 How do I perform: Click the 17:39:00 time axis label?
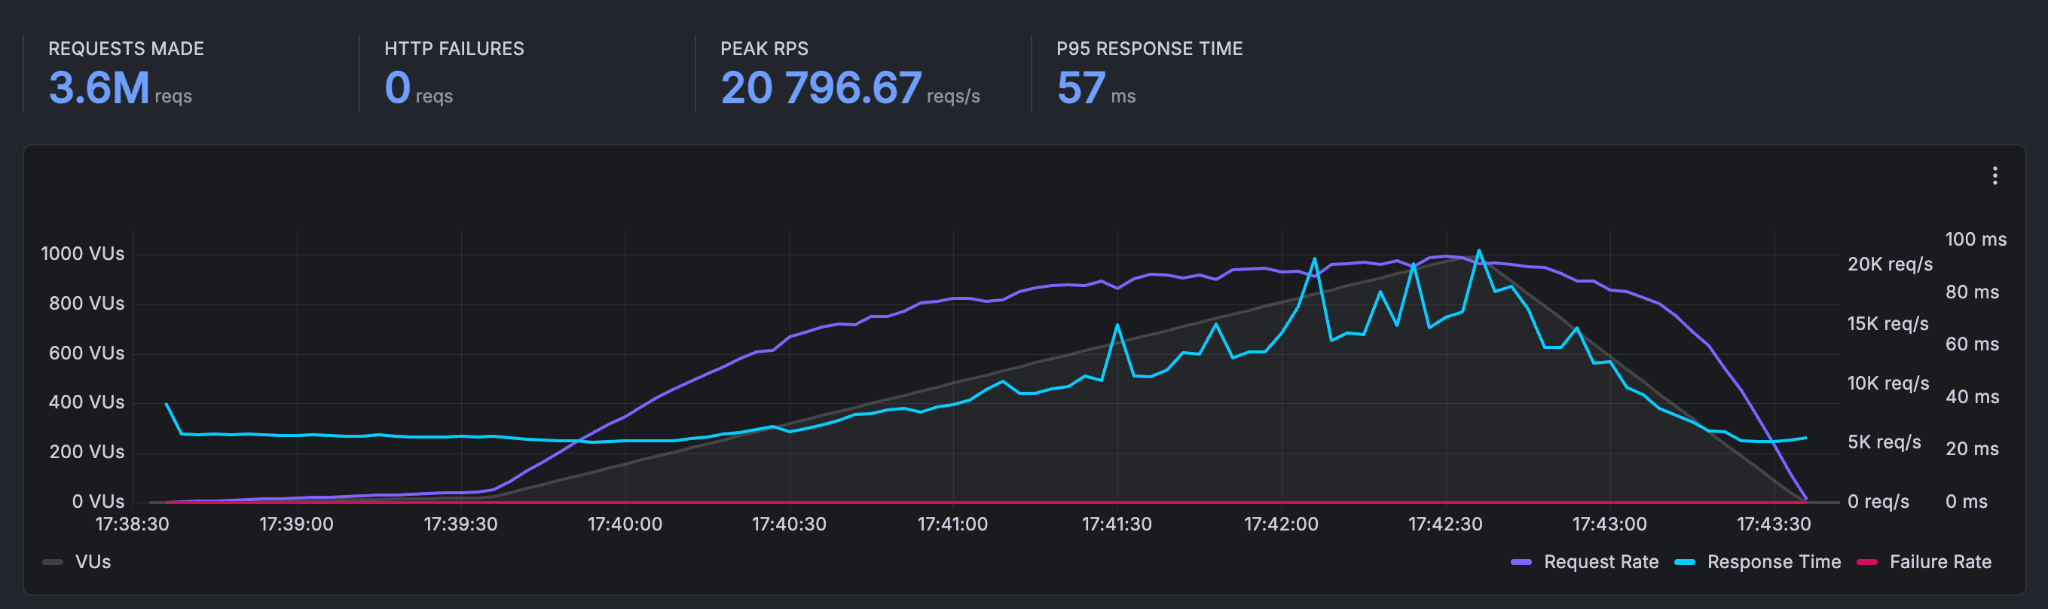point(296,524)
